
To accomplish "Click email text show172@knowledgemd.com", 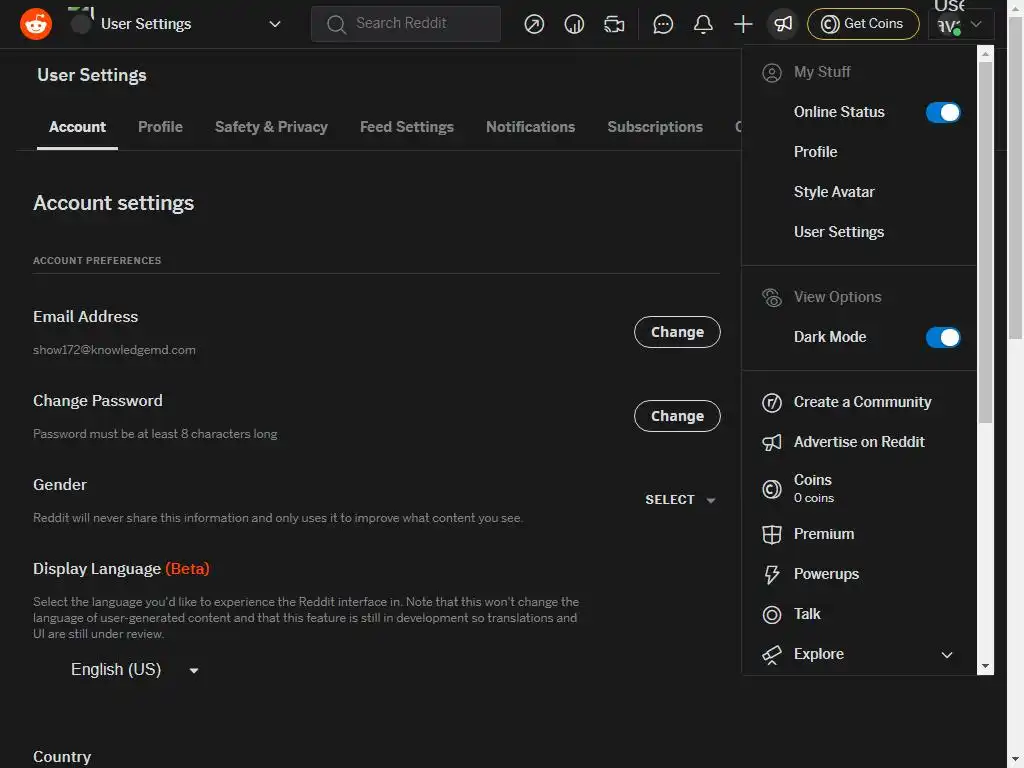I will pyautogui.click(x=114, y=350).
